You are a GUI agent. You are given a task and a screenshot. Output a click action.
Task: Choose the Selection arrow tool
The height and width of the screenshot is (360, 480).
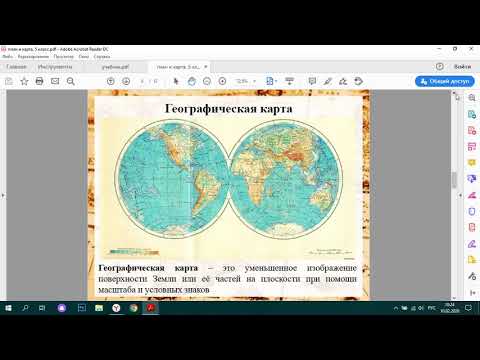tap(176, 81)
